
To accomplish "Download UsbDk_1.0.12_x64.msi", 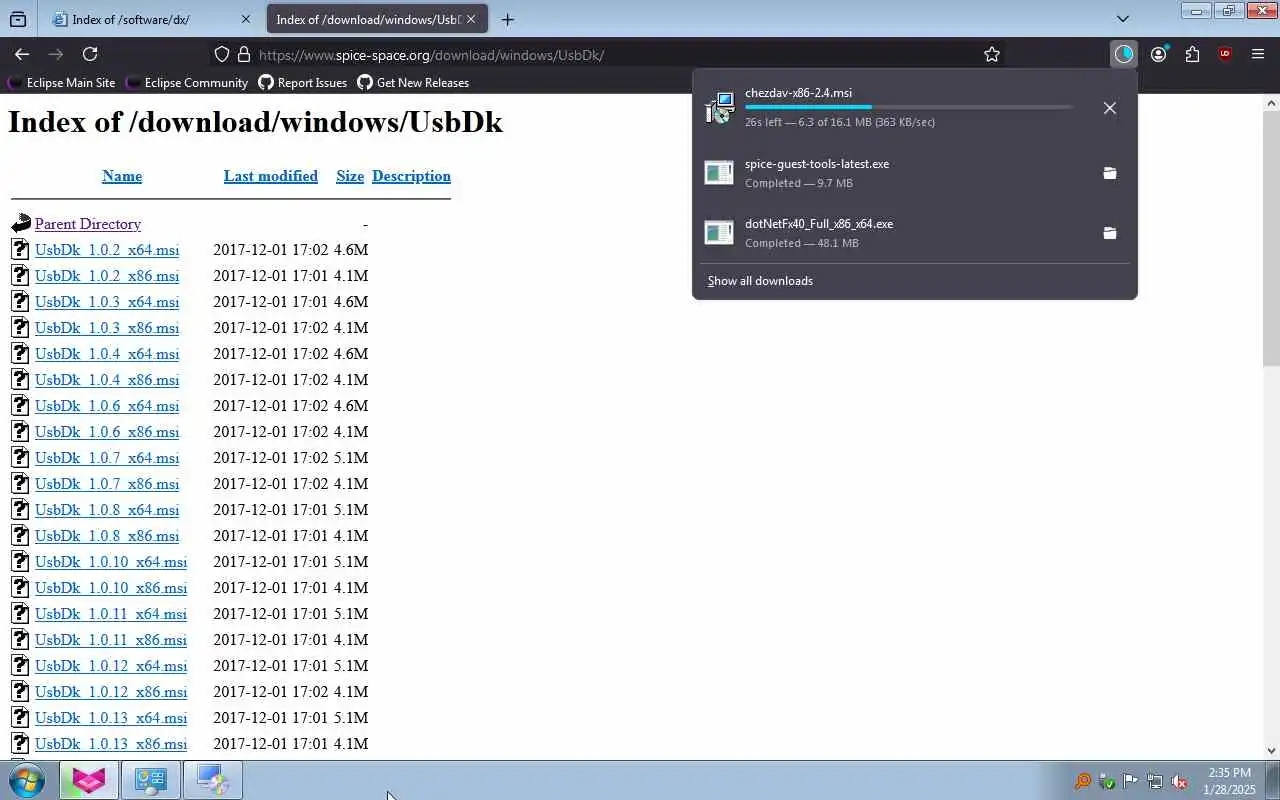I will click(x=111, y=666).
